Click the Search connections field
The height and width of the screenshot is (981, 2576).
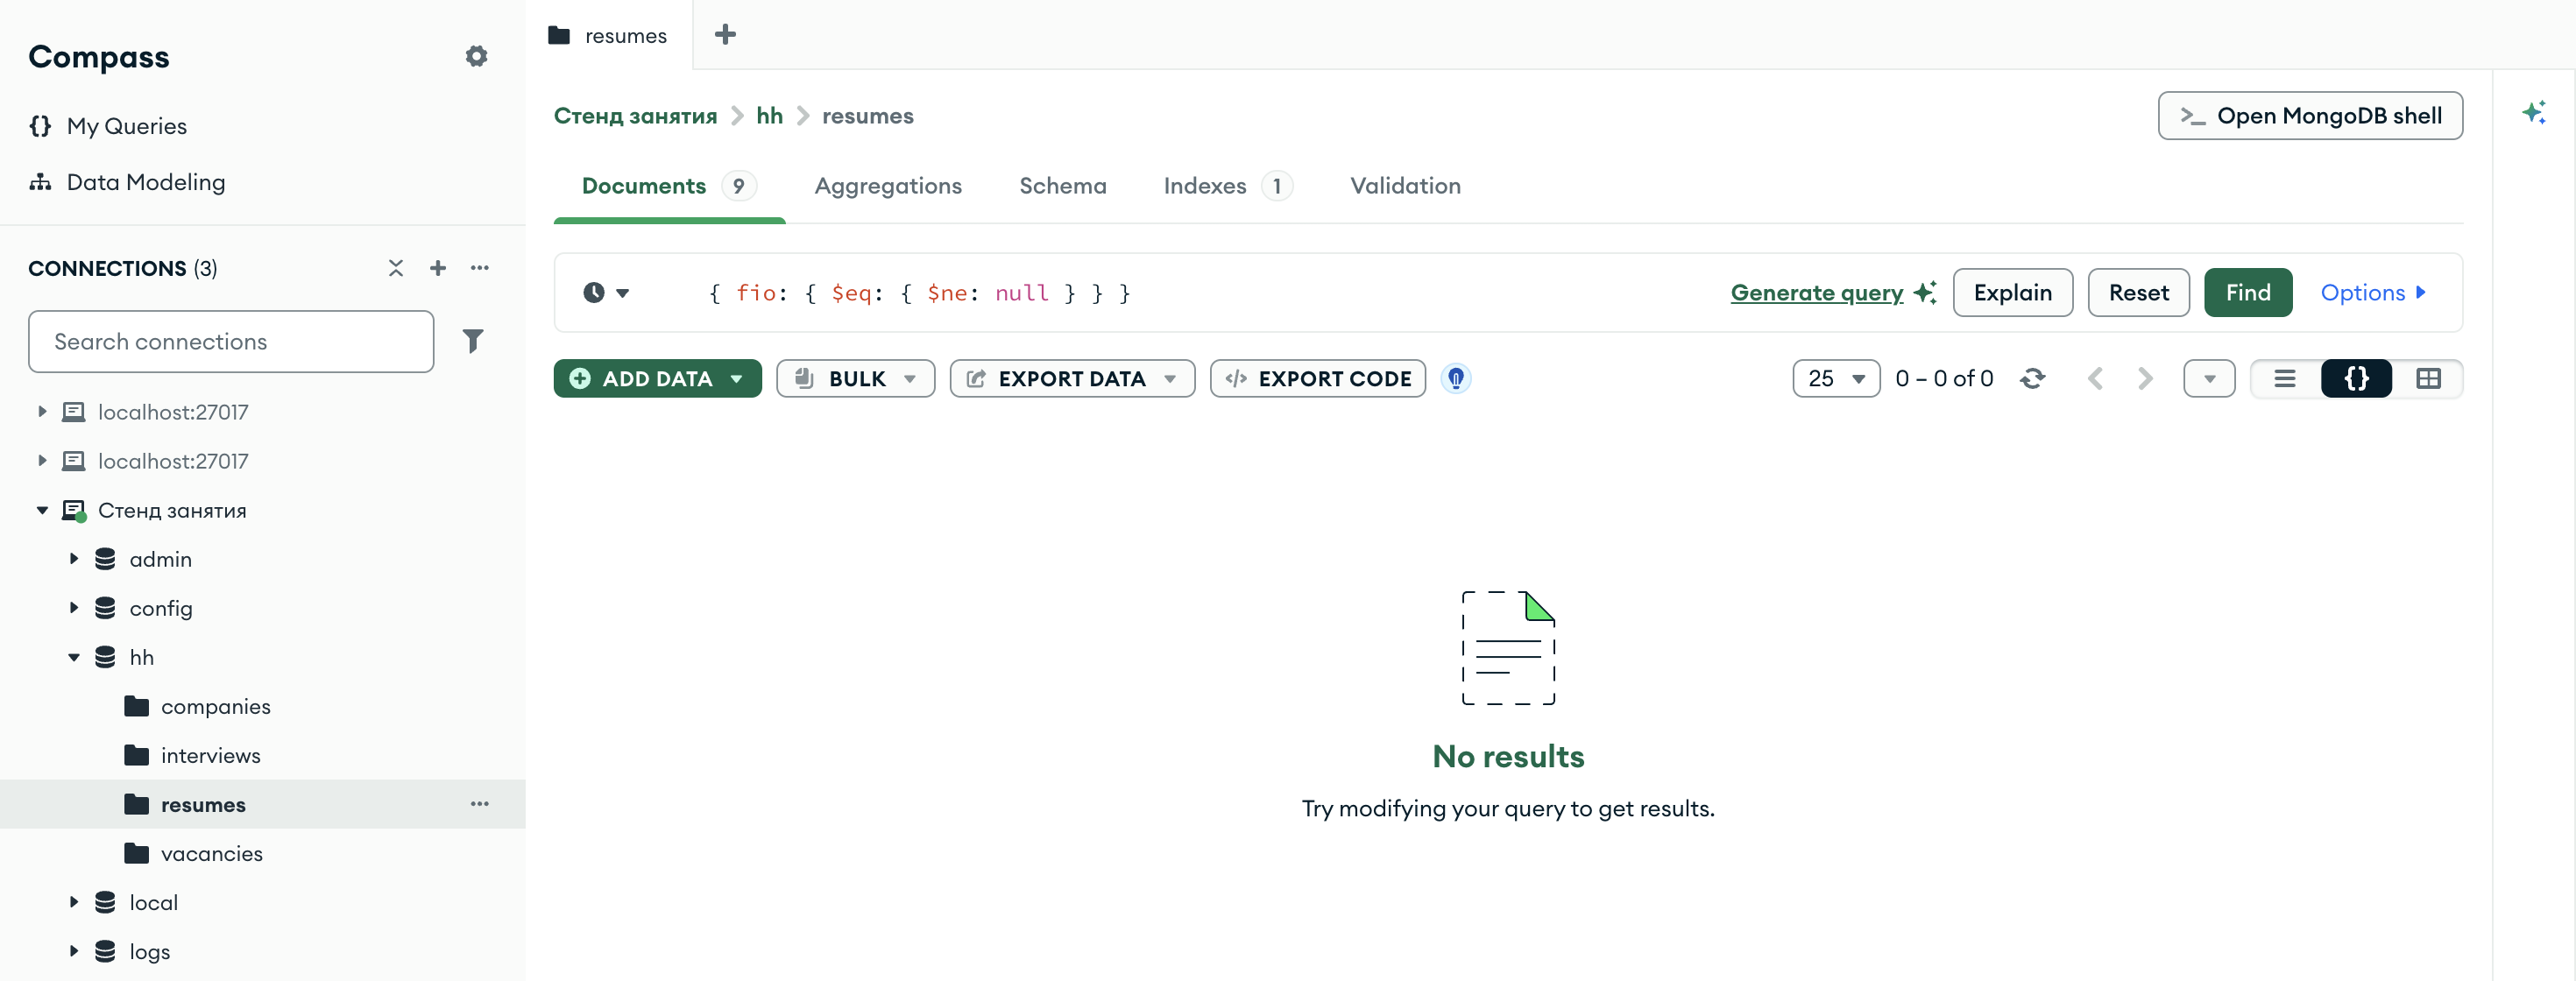(231, 342)
